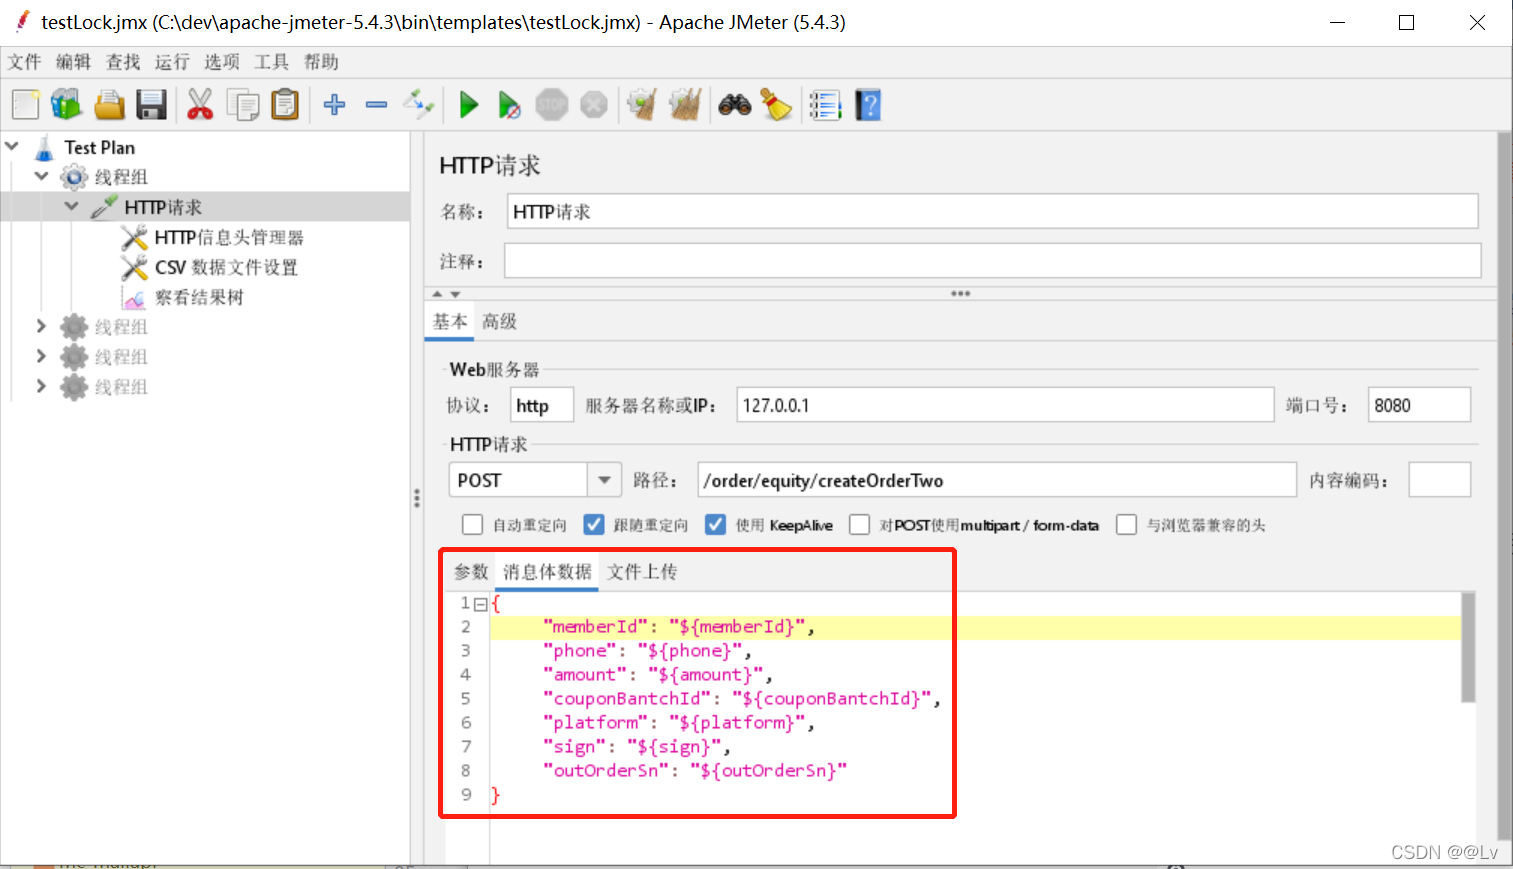Click the server IP field 127.0.0.1

[1005, 405]
